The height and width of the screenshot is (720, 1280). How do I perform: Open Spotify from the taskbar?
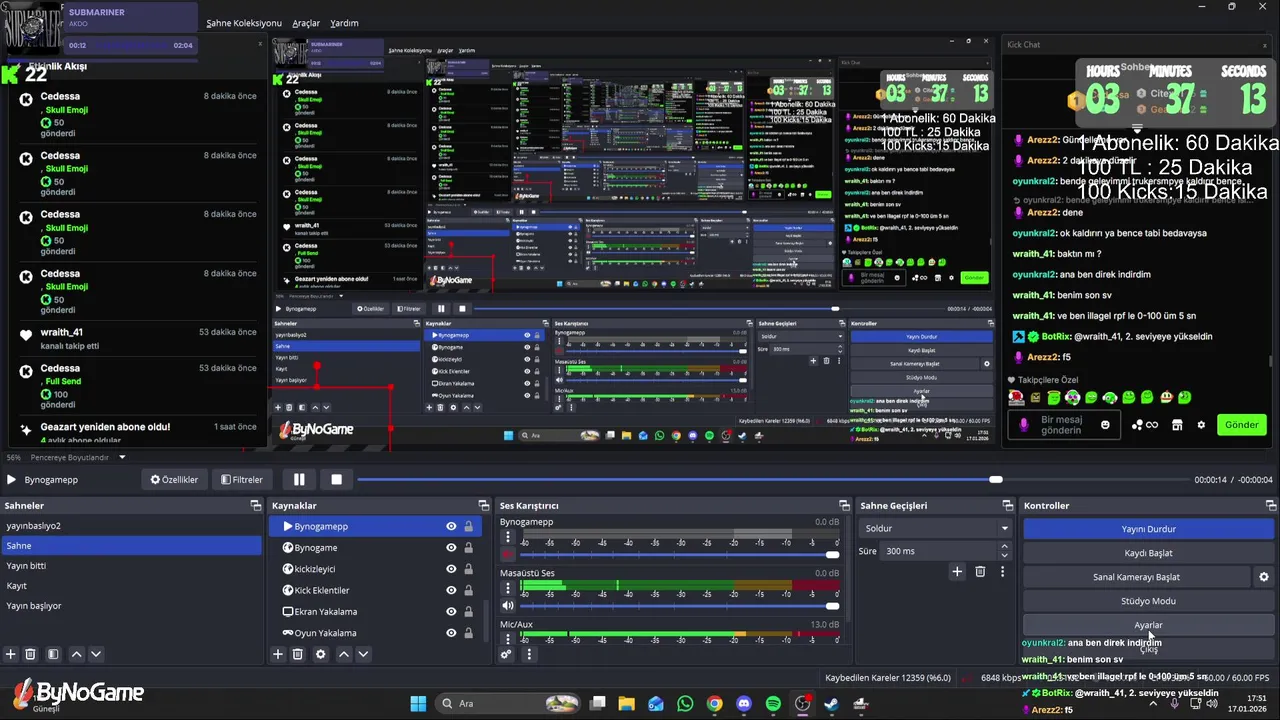coord(773,704)
